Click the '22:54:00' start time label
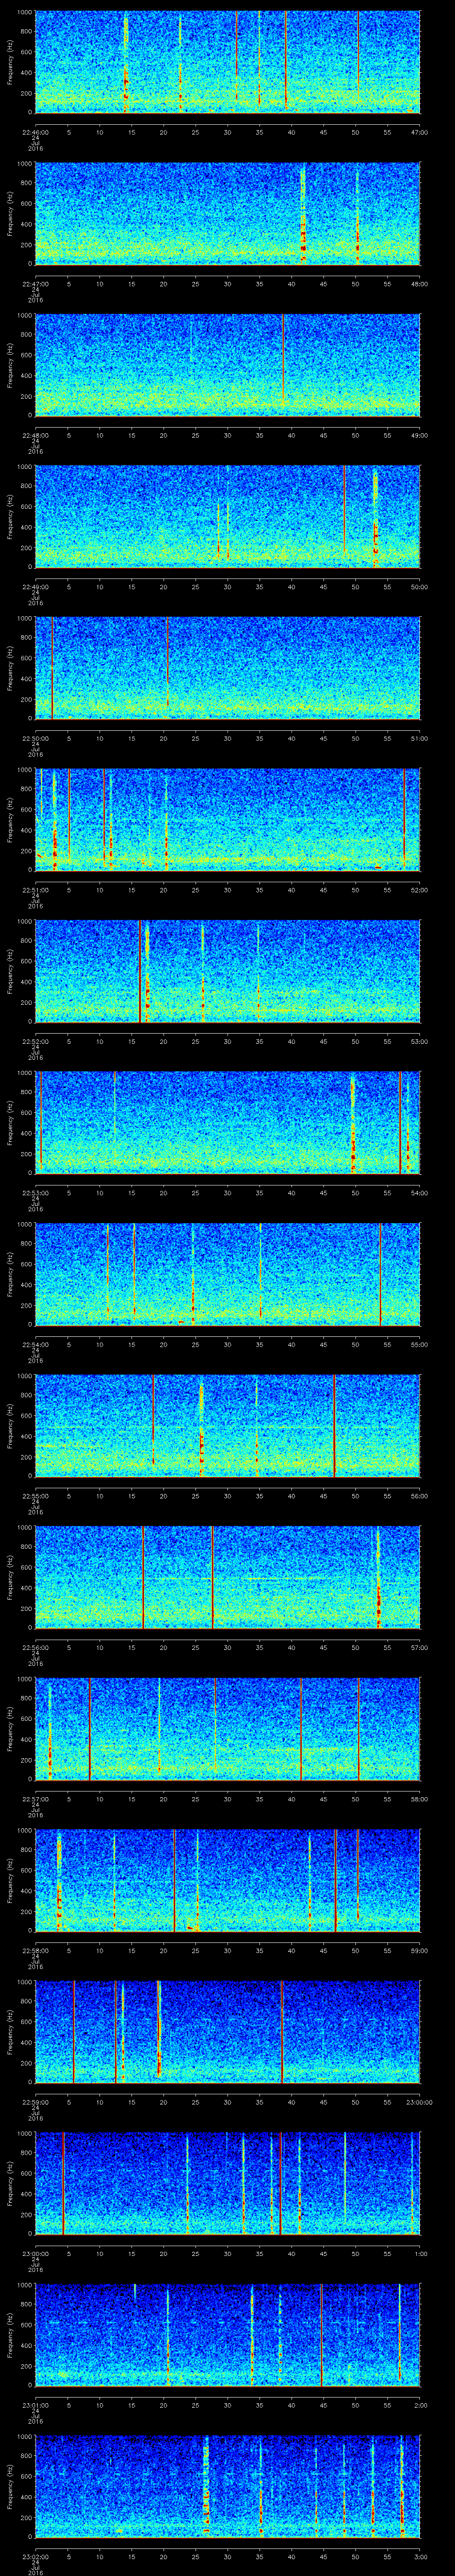This screenshot has height=2576, width=455. (x=35, y=1344)
